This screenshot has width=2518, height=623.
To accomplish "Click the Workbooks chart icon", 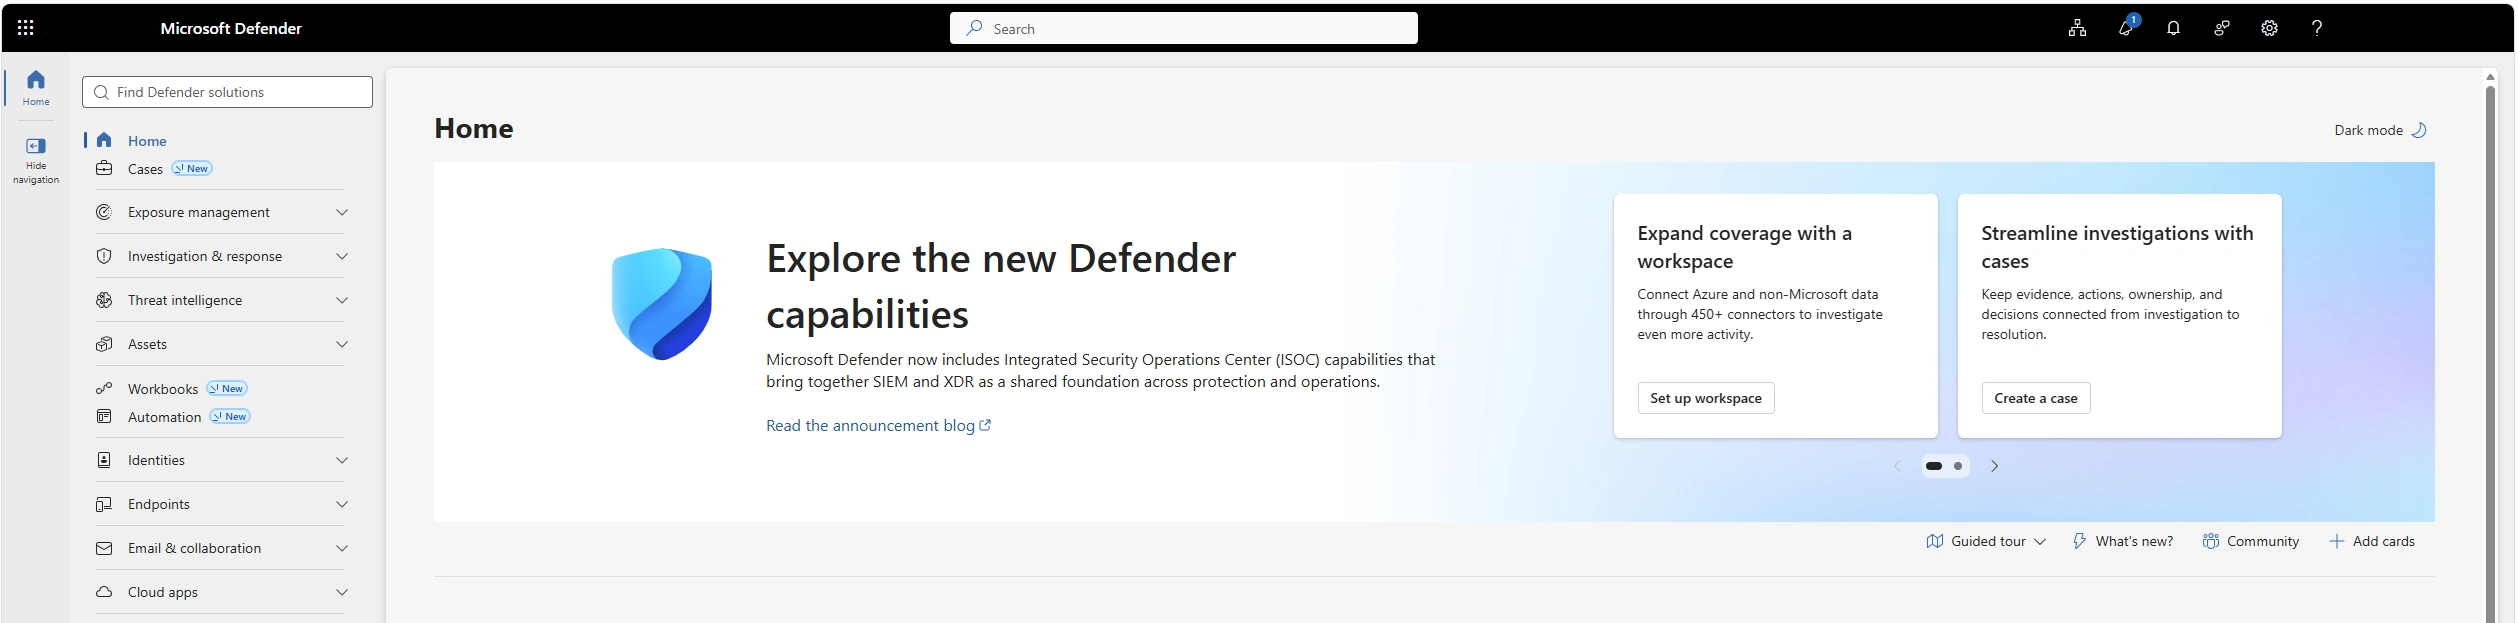I will pos(104,389).
